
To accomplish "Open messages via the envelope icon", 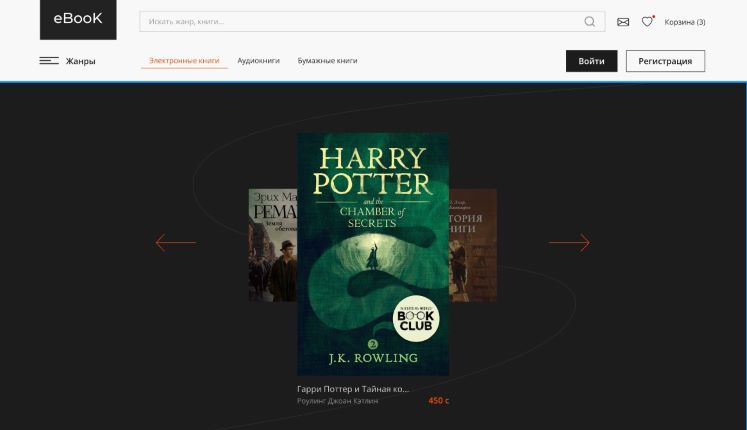I will 623,22.
